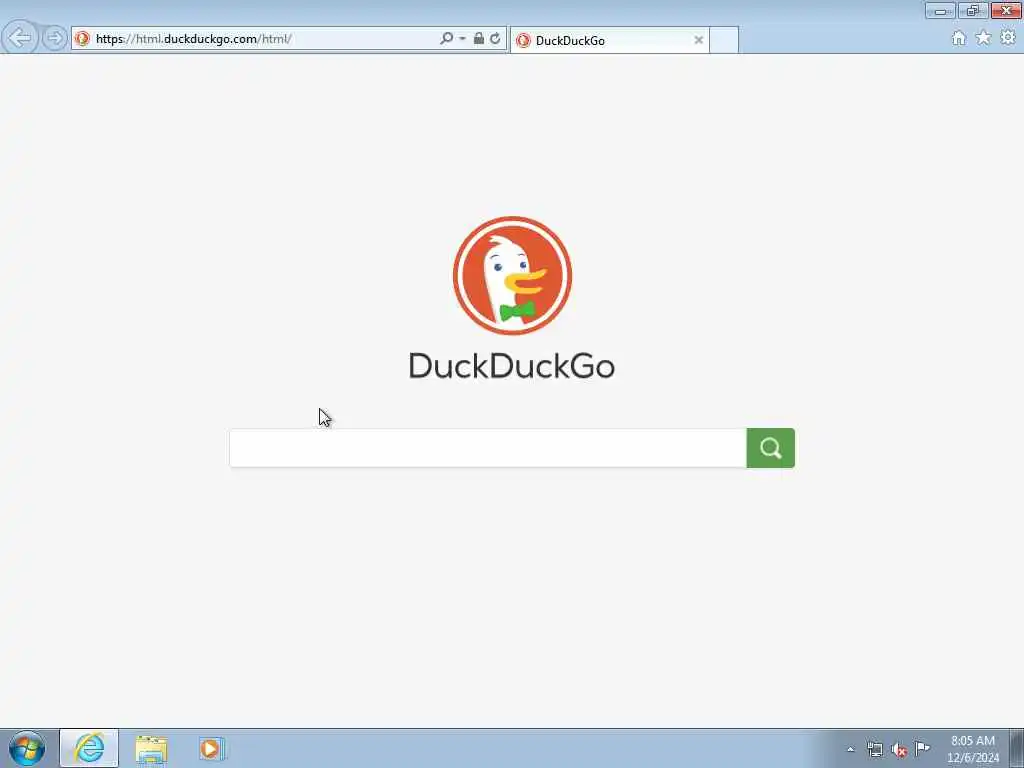Click the browser Back arrow button
This screenshot has width=1024, height=768.
tap(20, 38)
